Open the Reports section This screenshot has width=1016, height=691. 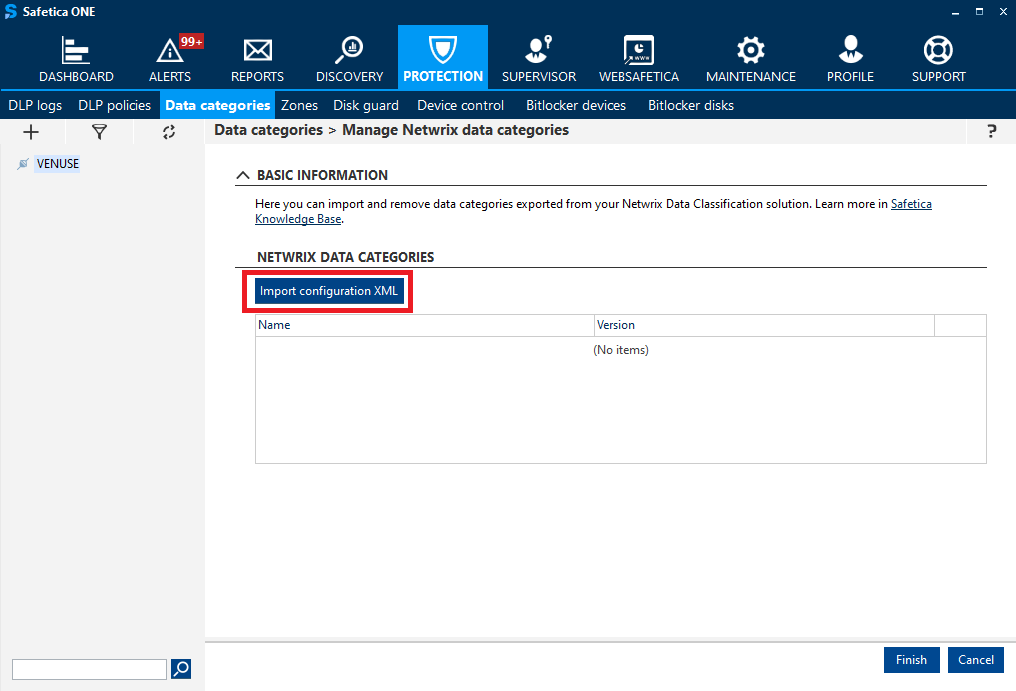pyautogui.click(x=257, y=58)
